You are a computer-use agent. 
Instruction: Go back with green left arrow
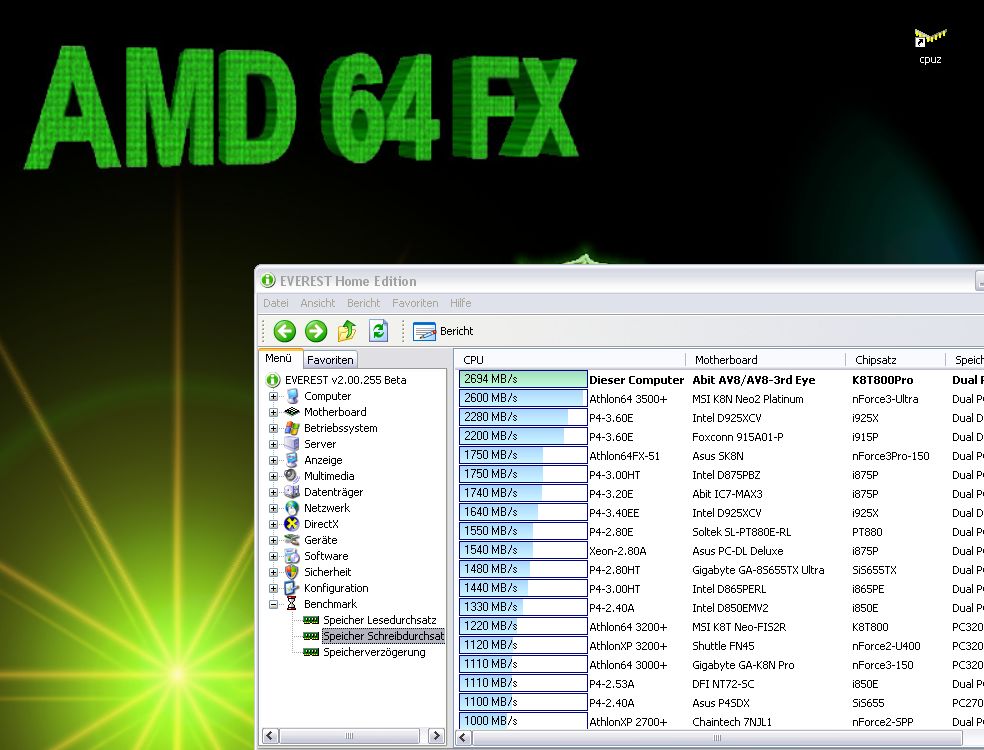(x=284, y=331)
